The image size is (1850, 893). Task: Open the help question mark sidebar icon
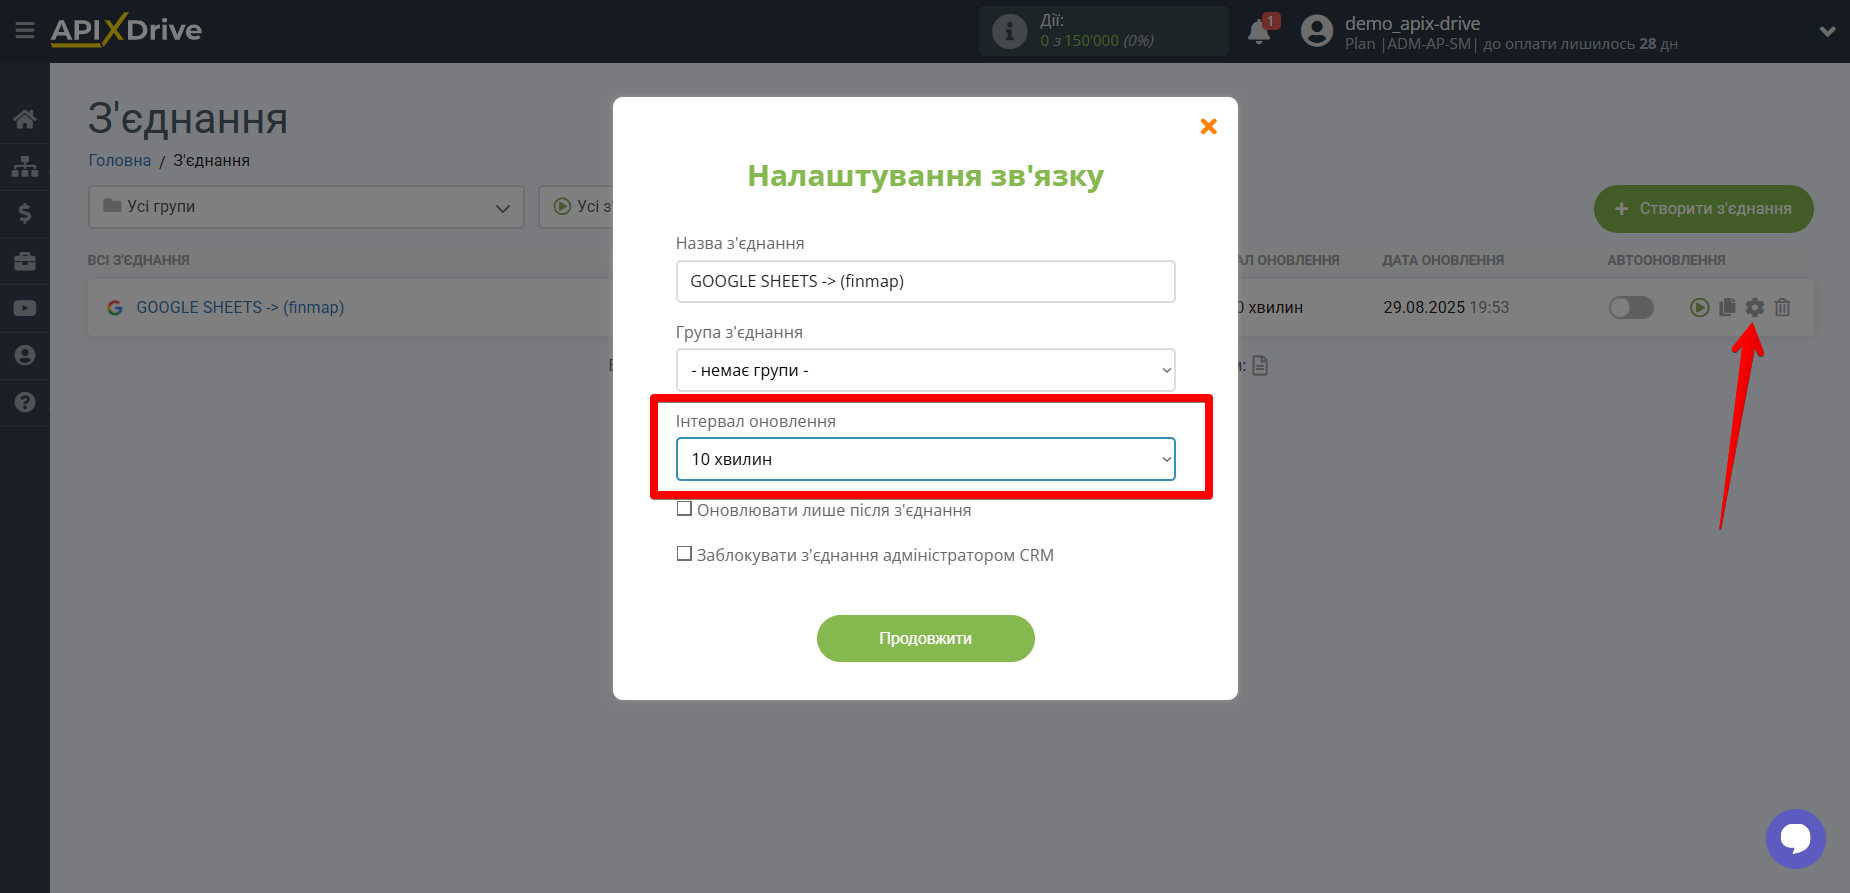point(25,402)
